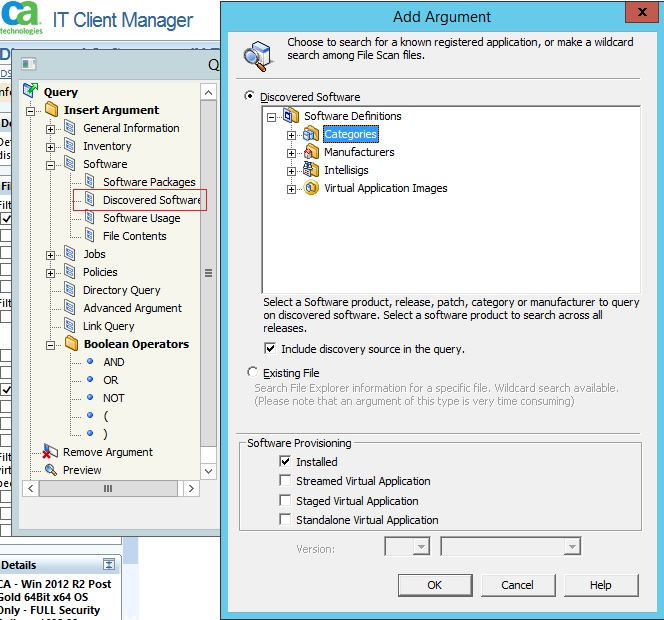Collapse the Boolean Operators node

pyautogui.click(x=50, y=346)
